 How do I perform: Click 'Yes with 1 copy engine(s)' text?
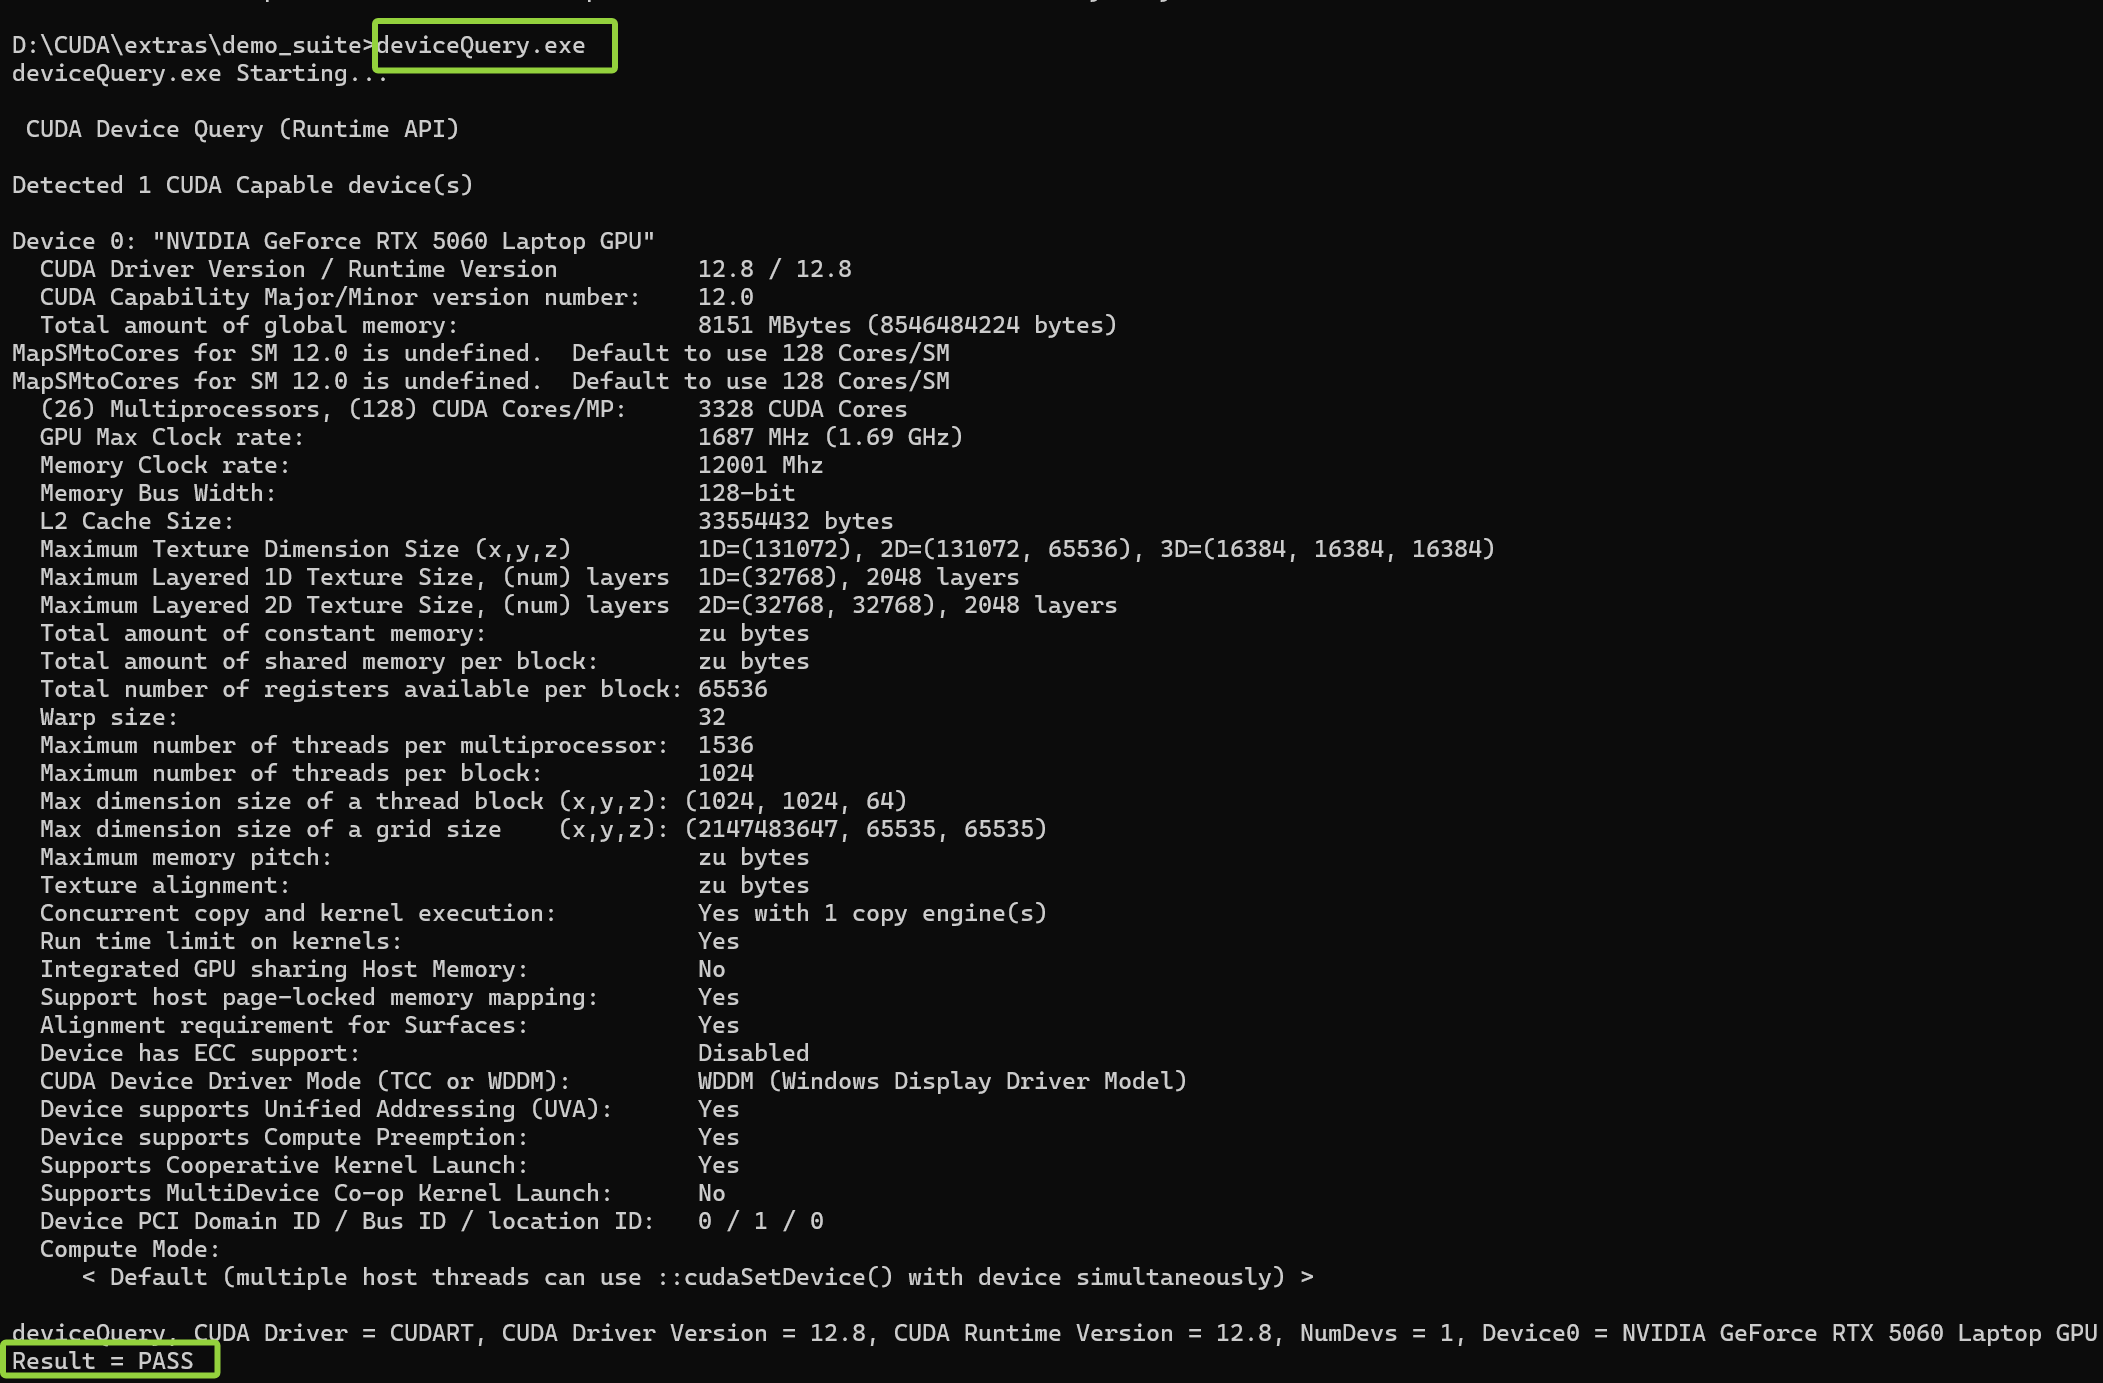pos(872,914)
